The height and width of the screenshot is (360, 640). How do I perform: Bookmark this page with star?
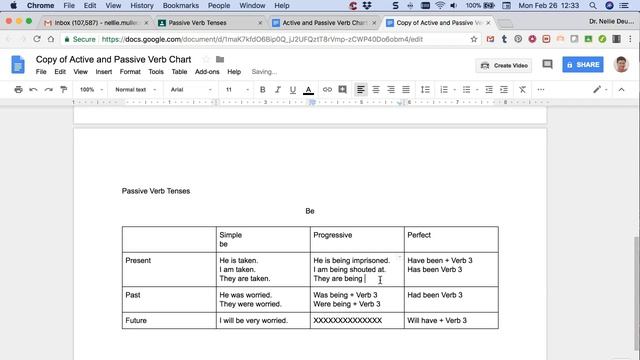pyautogui.click(x=473, y=39)
